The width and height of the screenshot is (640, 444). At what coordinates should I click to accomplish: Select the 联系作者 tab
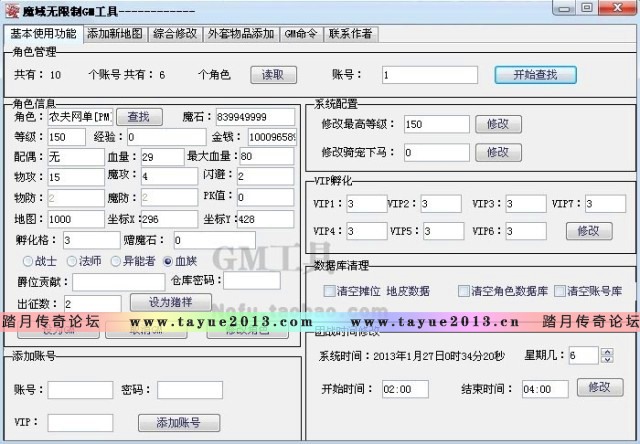(350, 33)
